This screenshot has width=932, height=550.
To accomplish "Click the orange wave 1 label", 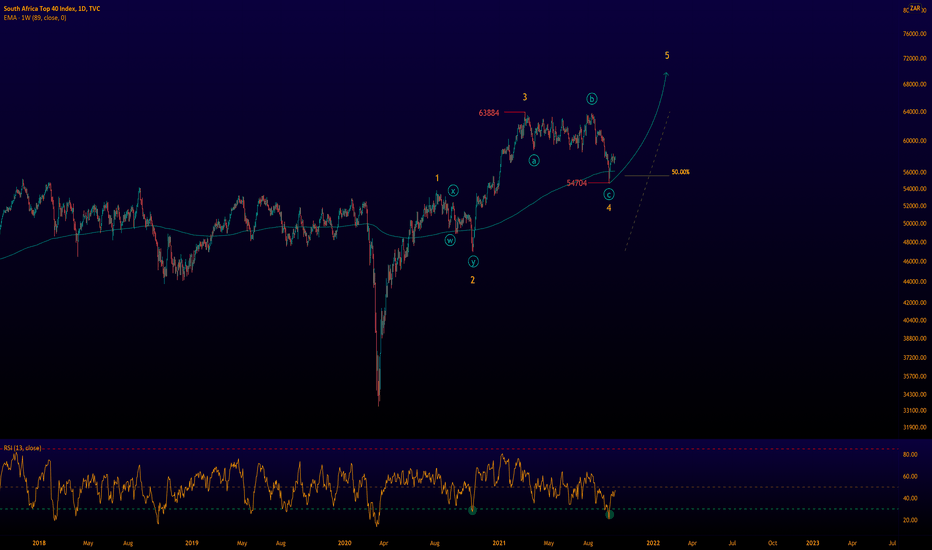I will point(437,178).
